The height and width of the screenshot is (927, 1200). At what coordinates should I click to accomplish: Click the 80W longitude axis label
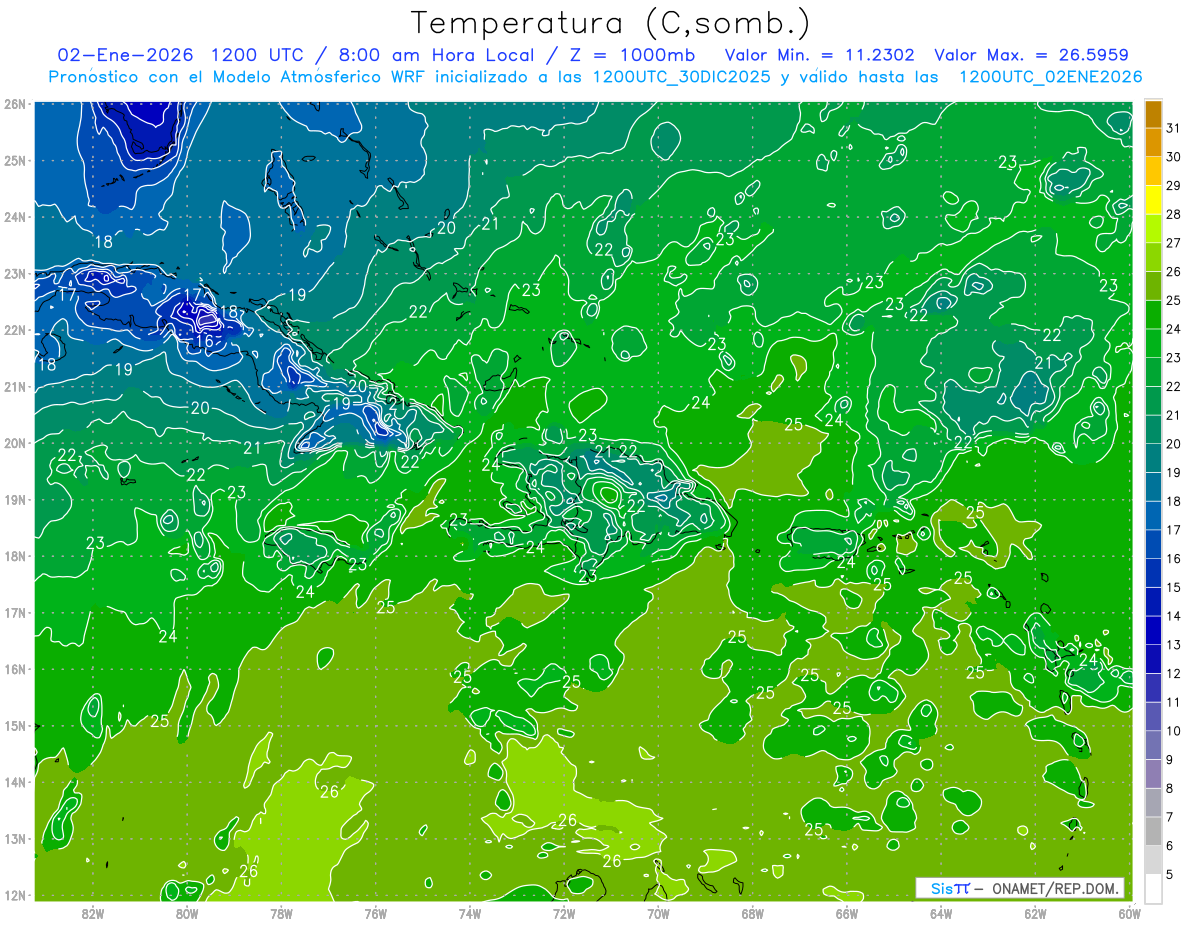pos(186,913)
